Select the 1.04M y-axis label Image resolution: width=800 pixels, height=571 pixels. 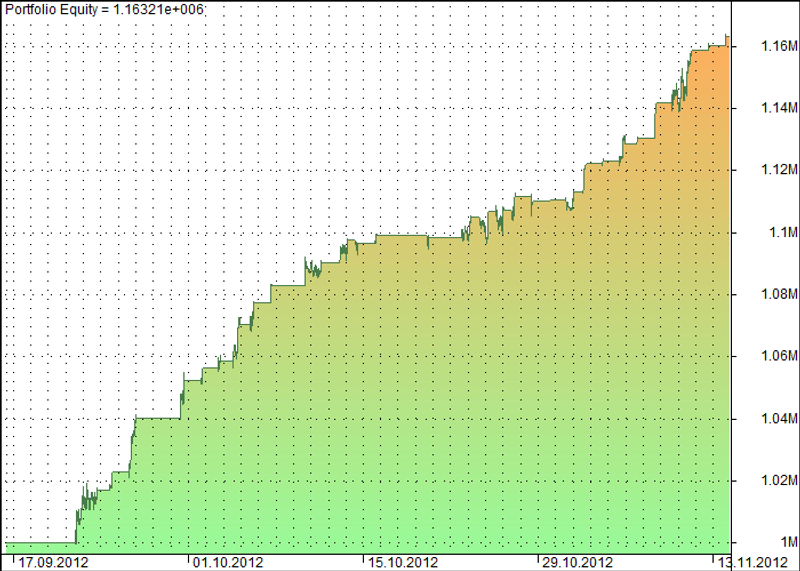[x=779, y=418]
